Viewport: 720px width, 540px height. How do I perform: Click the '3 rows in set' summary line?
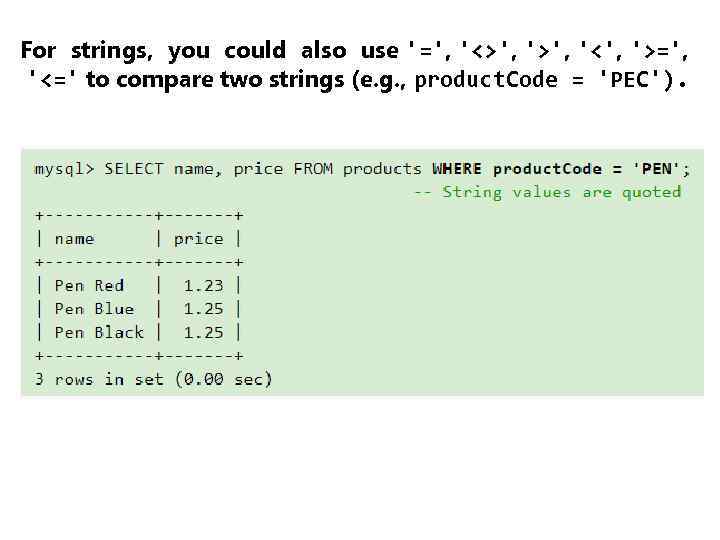pyautogui.click(x=153, y=379)
